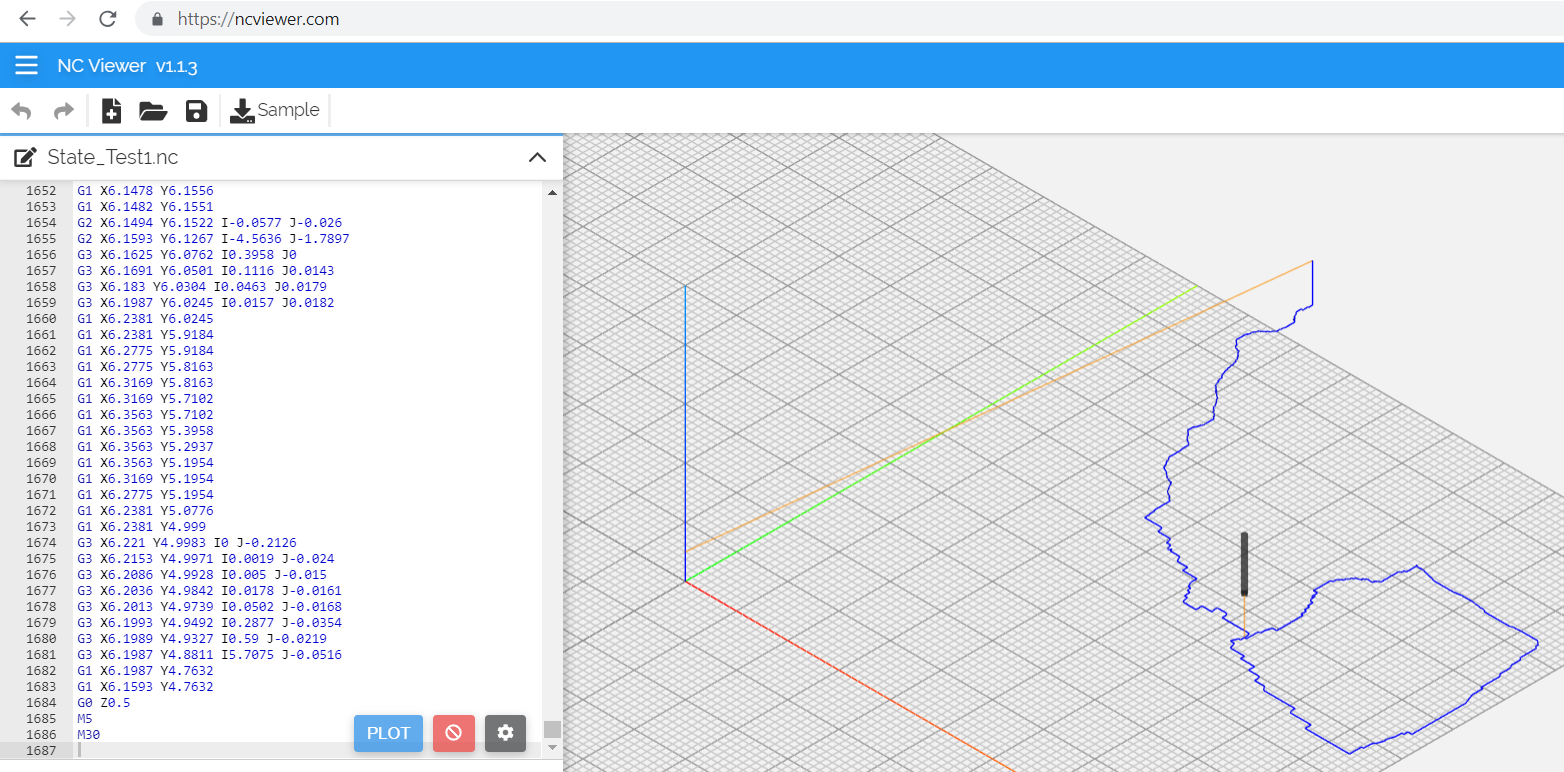Image resolution: width=1564 pixels, height=772 pixels.
Task: Click the M5 spindle stop line
Action: click(83, 719)
